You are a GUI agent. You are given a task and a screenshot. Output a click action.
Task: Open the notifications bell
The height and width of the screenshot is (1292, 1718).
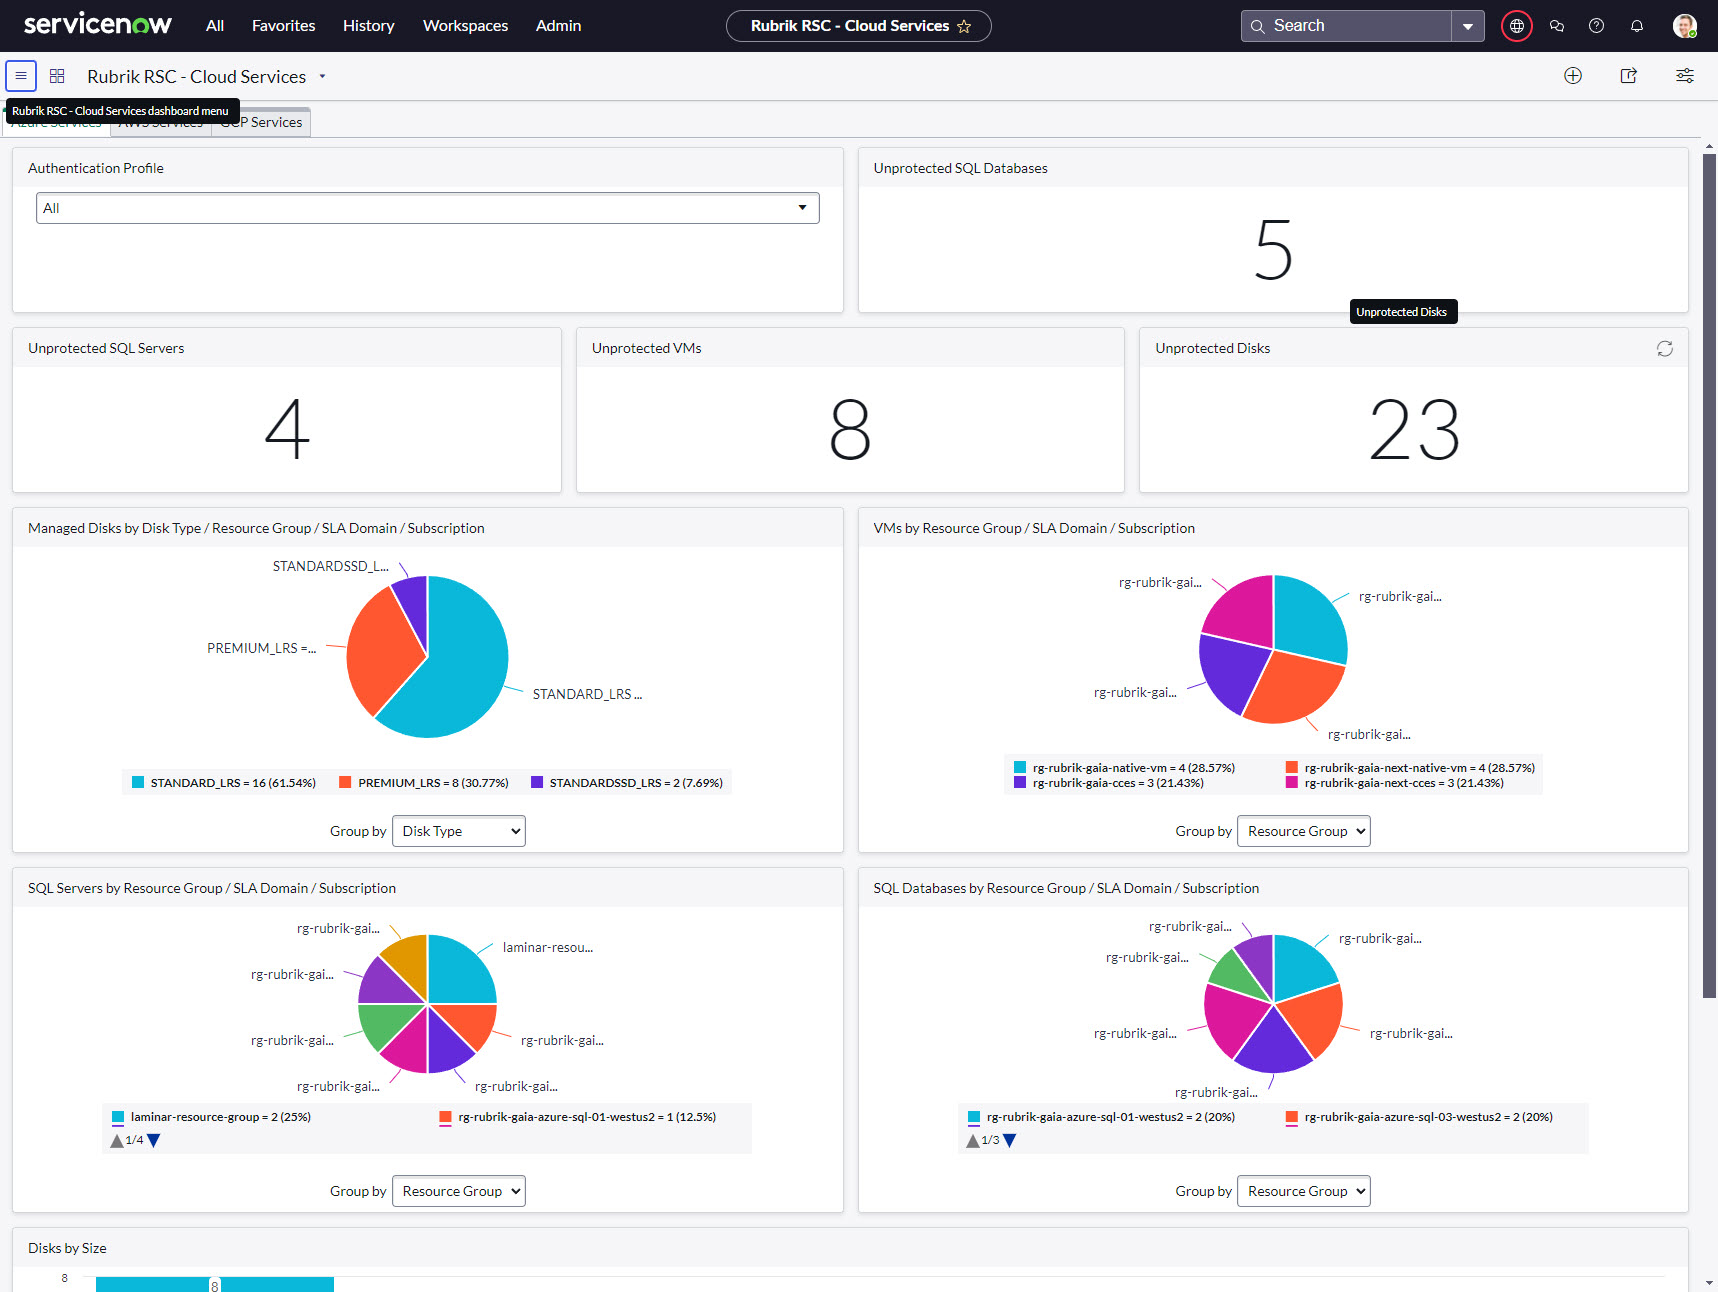pyautogui.click(x=1637, y=26)
